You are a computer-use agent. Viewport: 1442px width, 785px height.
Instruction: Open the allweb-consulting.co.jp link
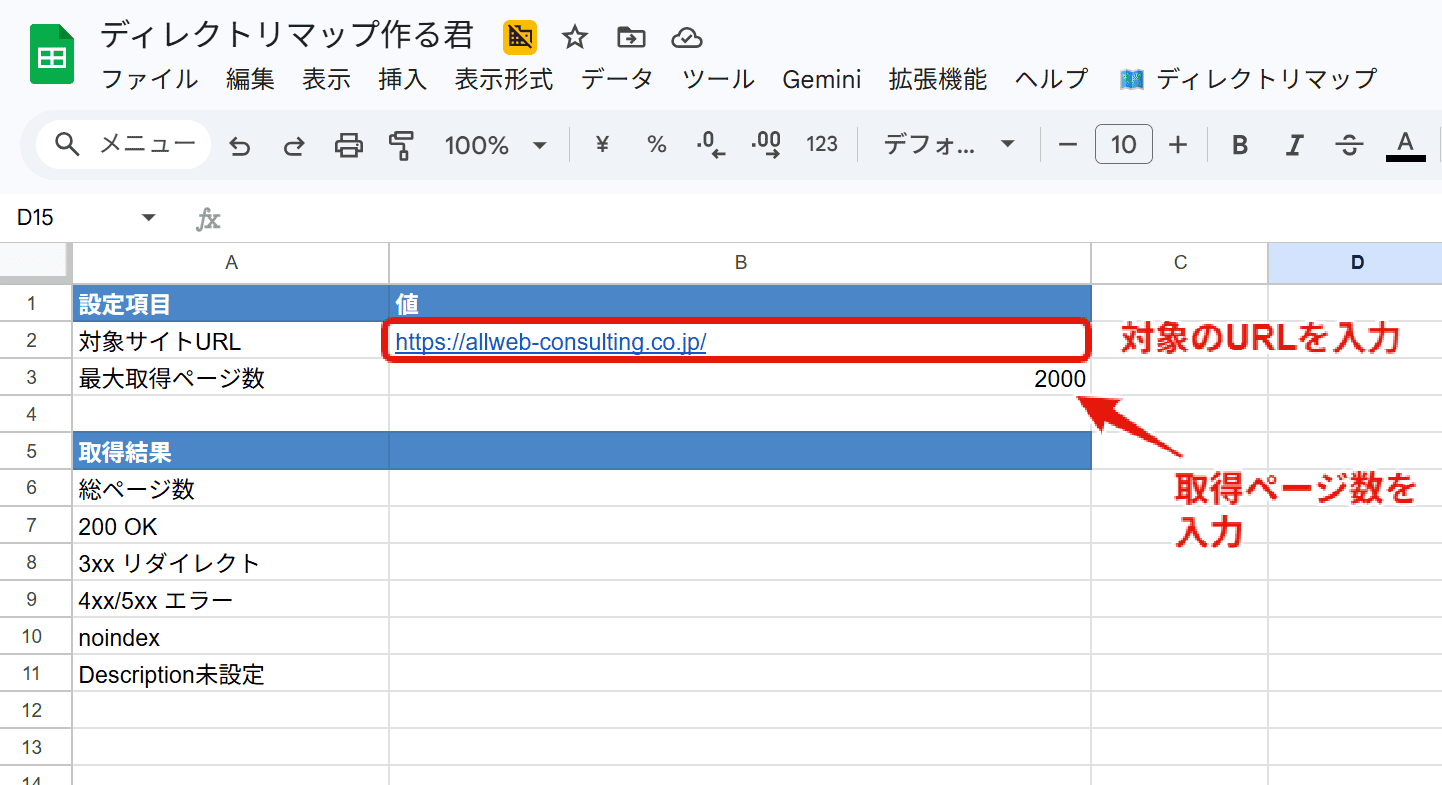coord(550,342)
